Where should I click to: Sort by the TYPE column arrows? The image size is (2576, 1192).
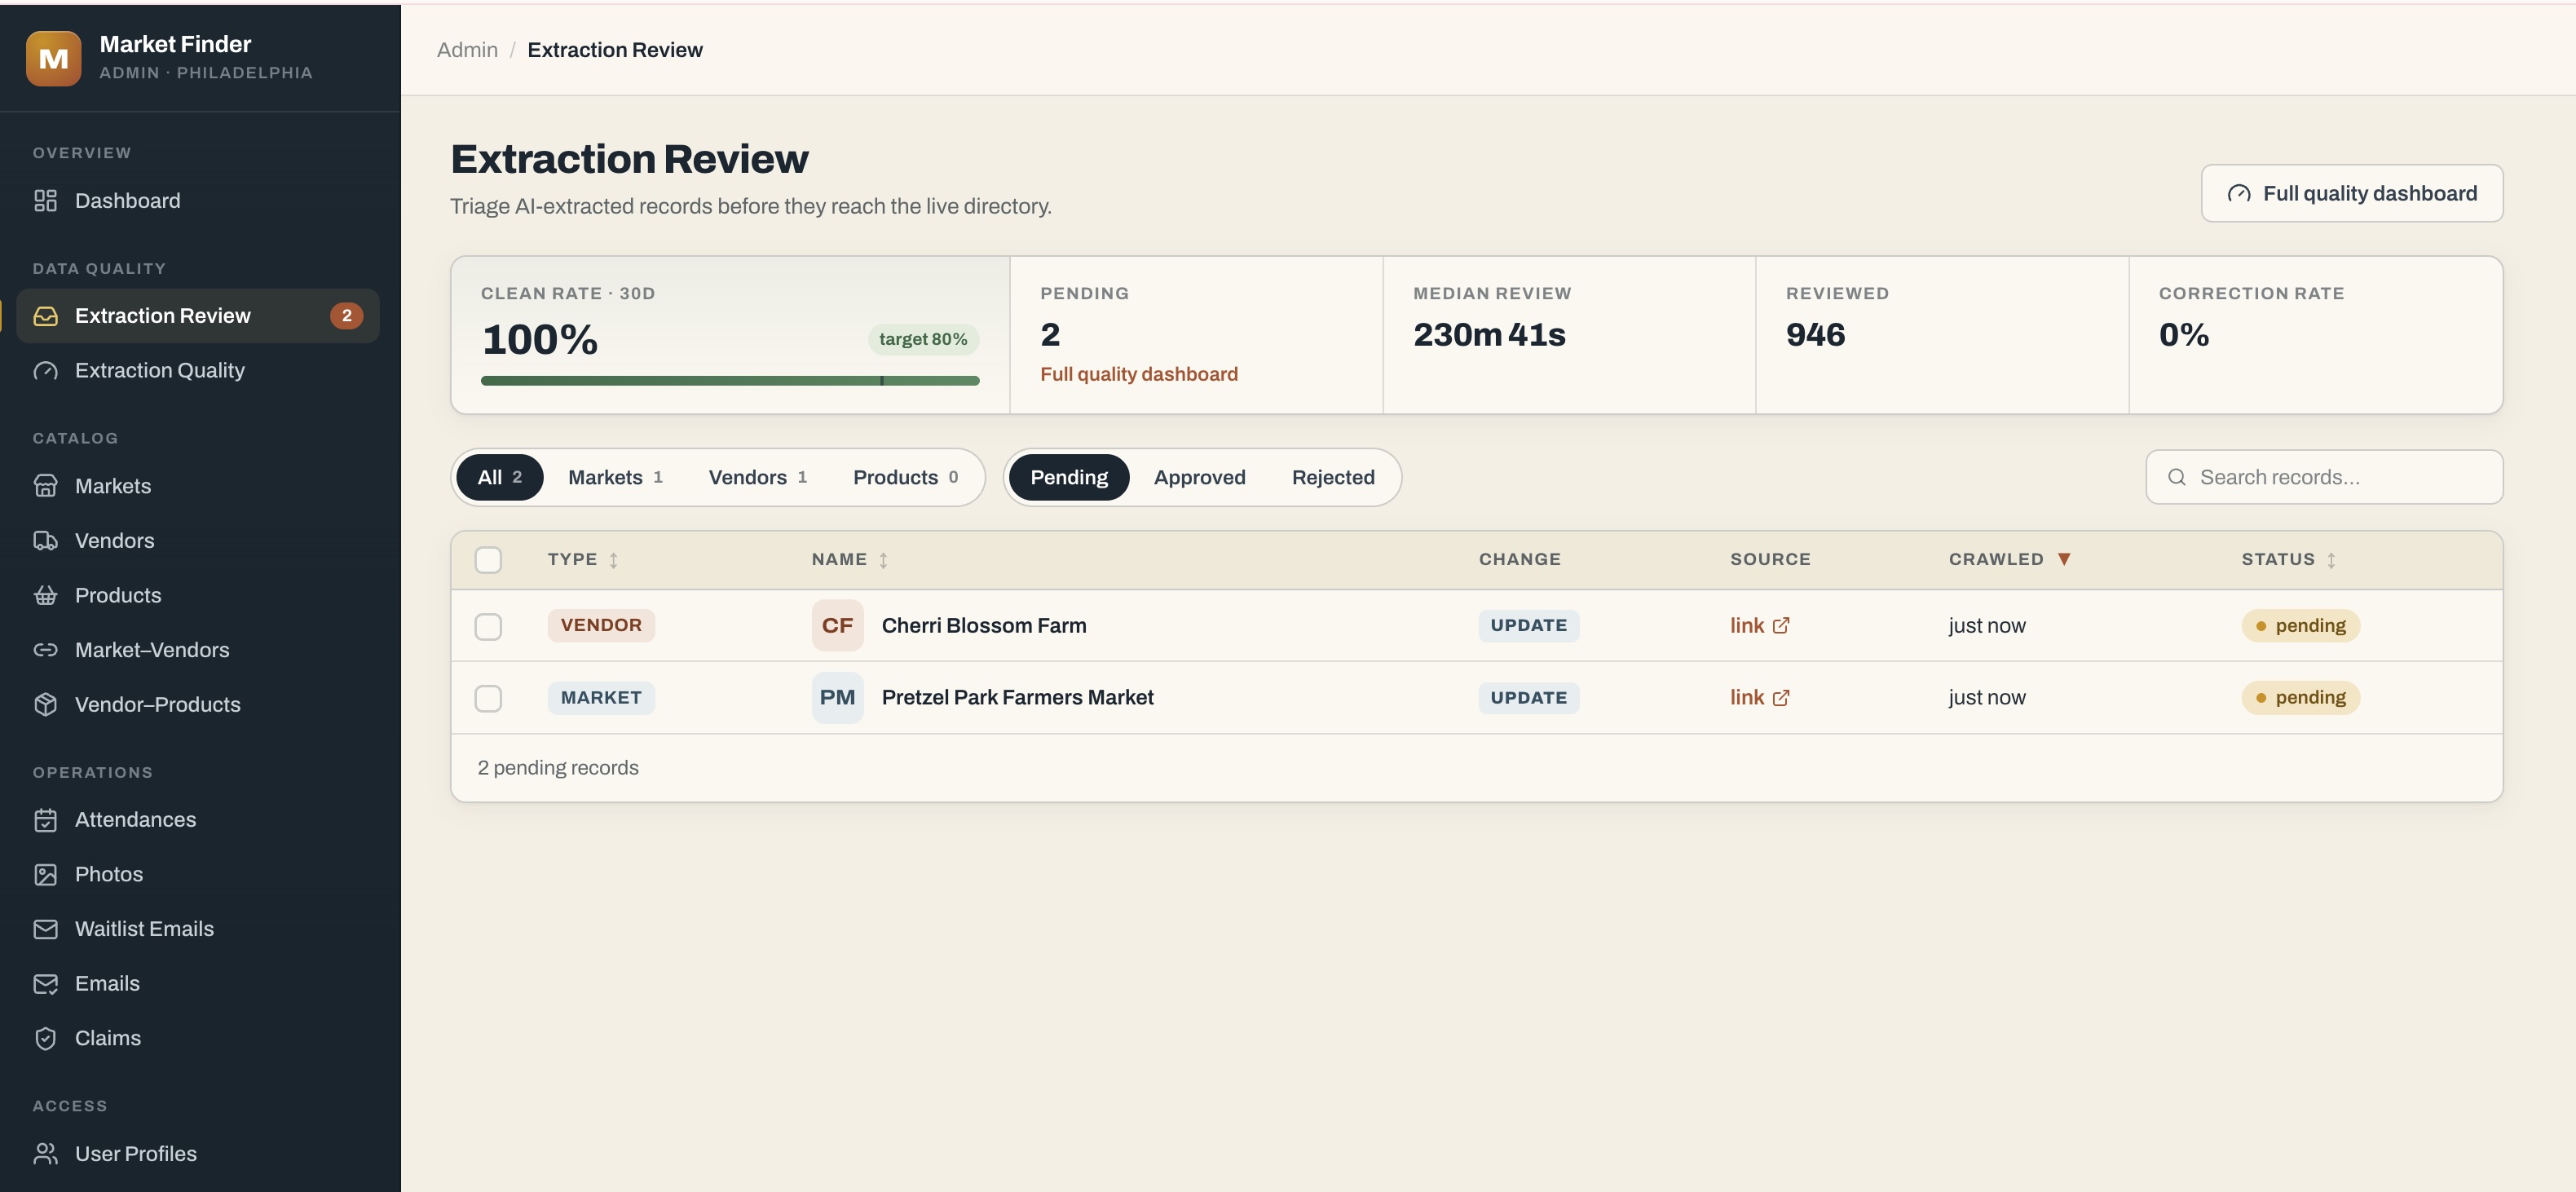(613, 561)
